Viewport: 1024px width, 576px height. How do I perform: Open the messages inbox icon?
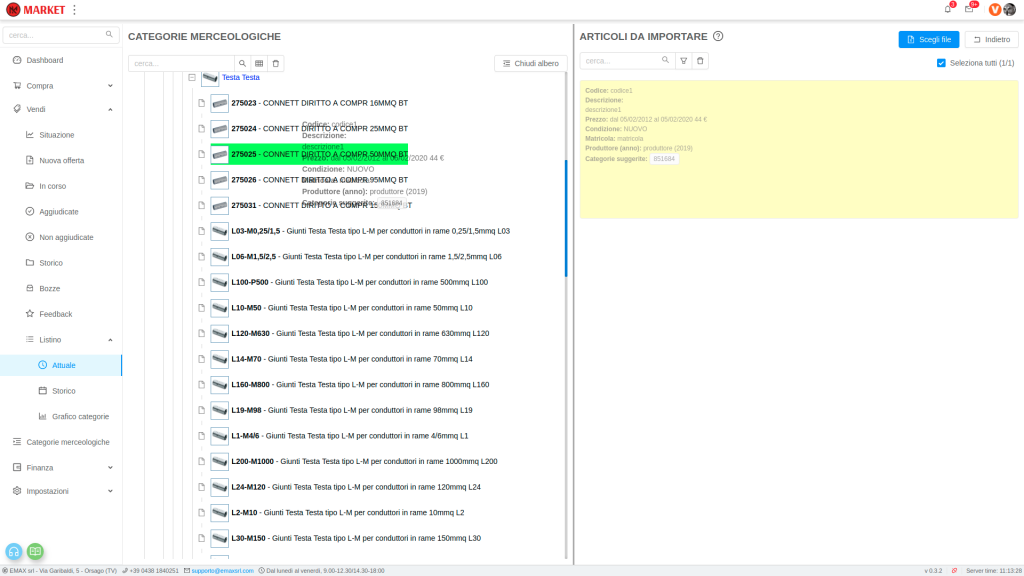tap(968, 9)
